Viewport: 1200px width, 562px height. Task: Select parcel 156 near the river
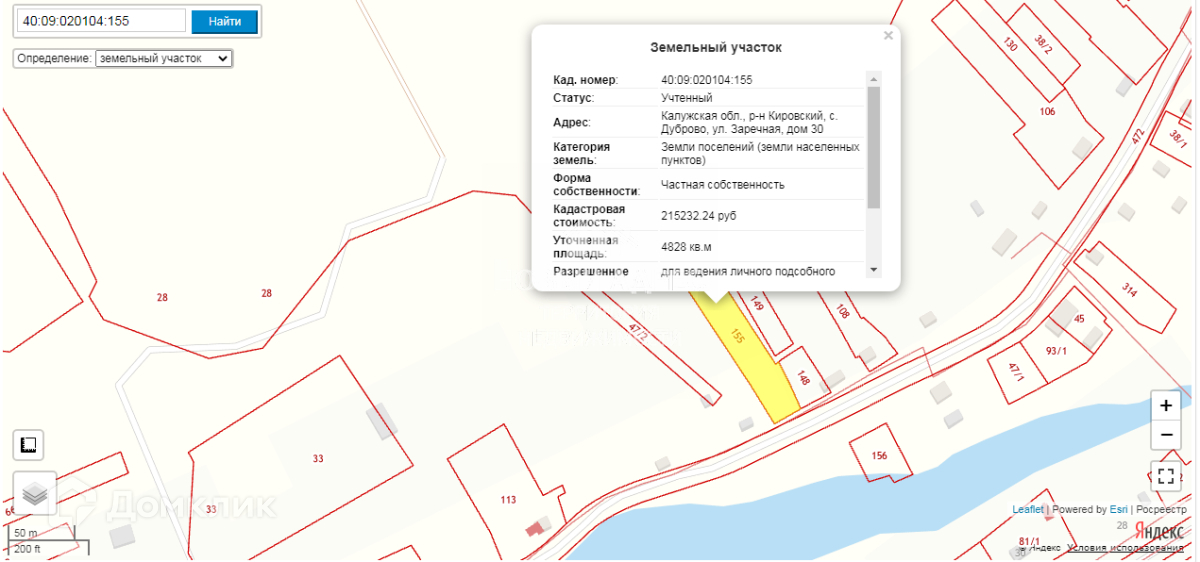coord(880,456)
